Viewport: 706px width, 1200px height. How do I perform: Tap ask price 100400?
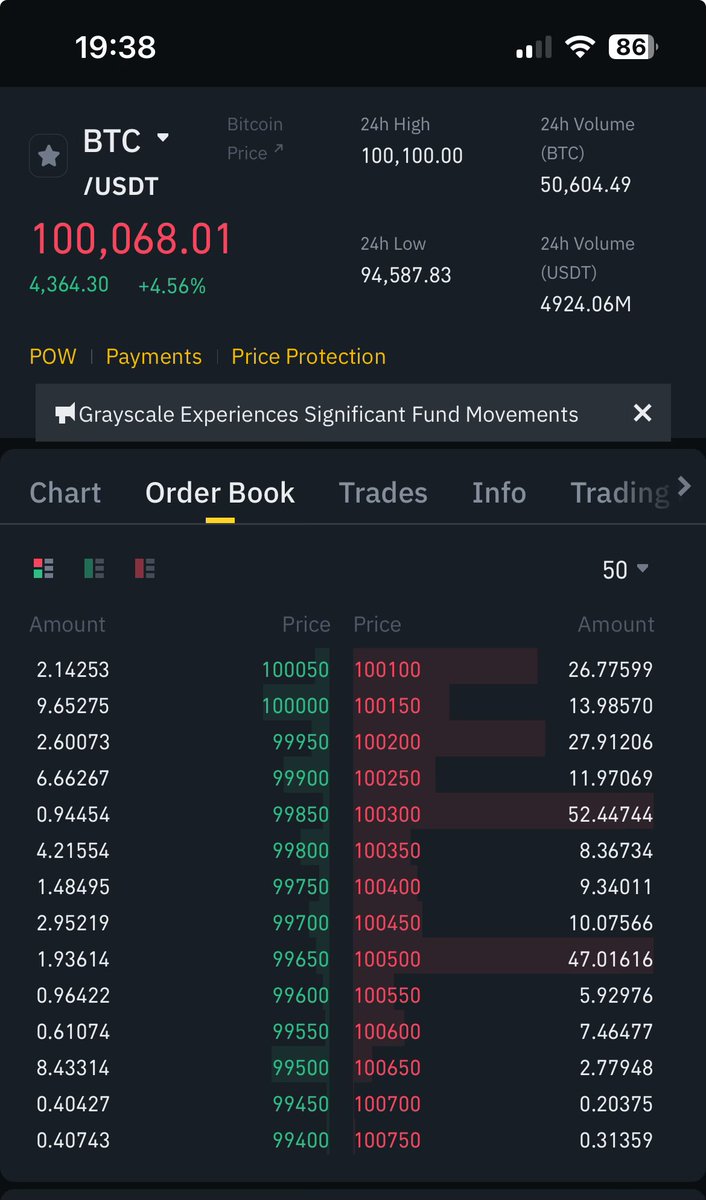tap(388, 887)
